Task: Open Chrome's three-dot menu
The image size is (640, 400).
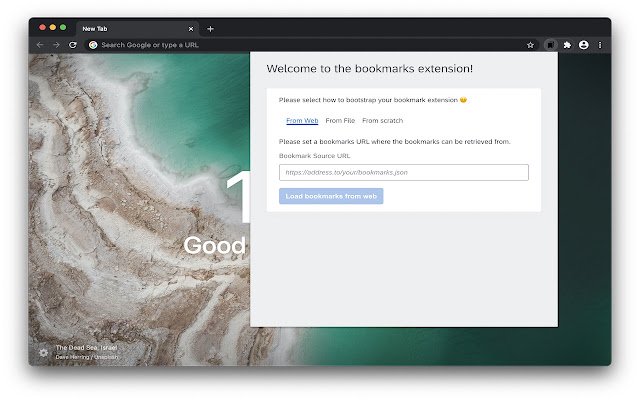Action: click(x=600, y=45)
